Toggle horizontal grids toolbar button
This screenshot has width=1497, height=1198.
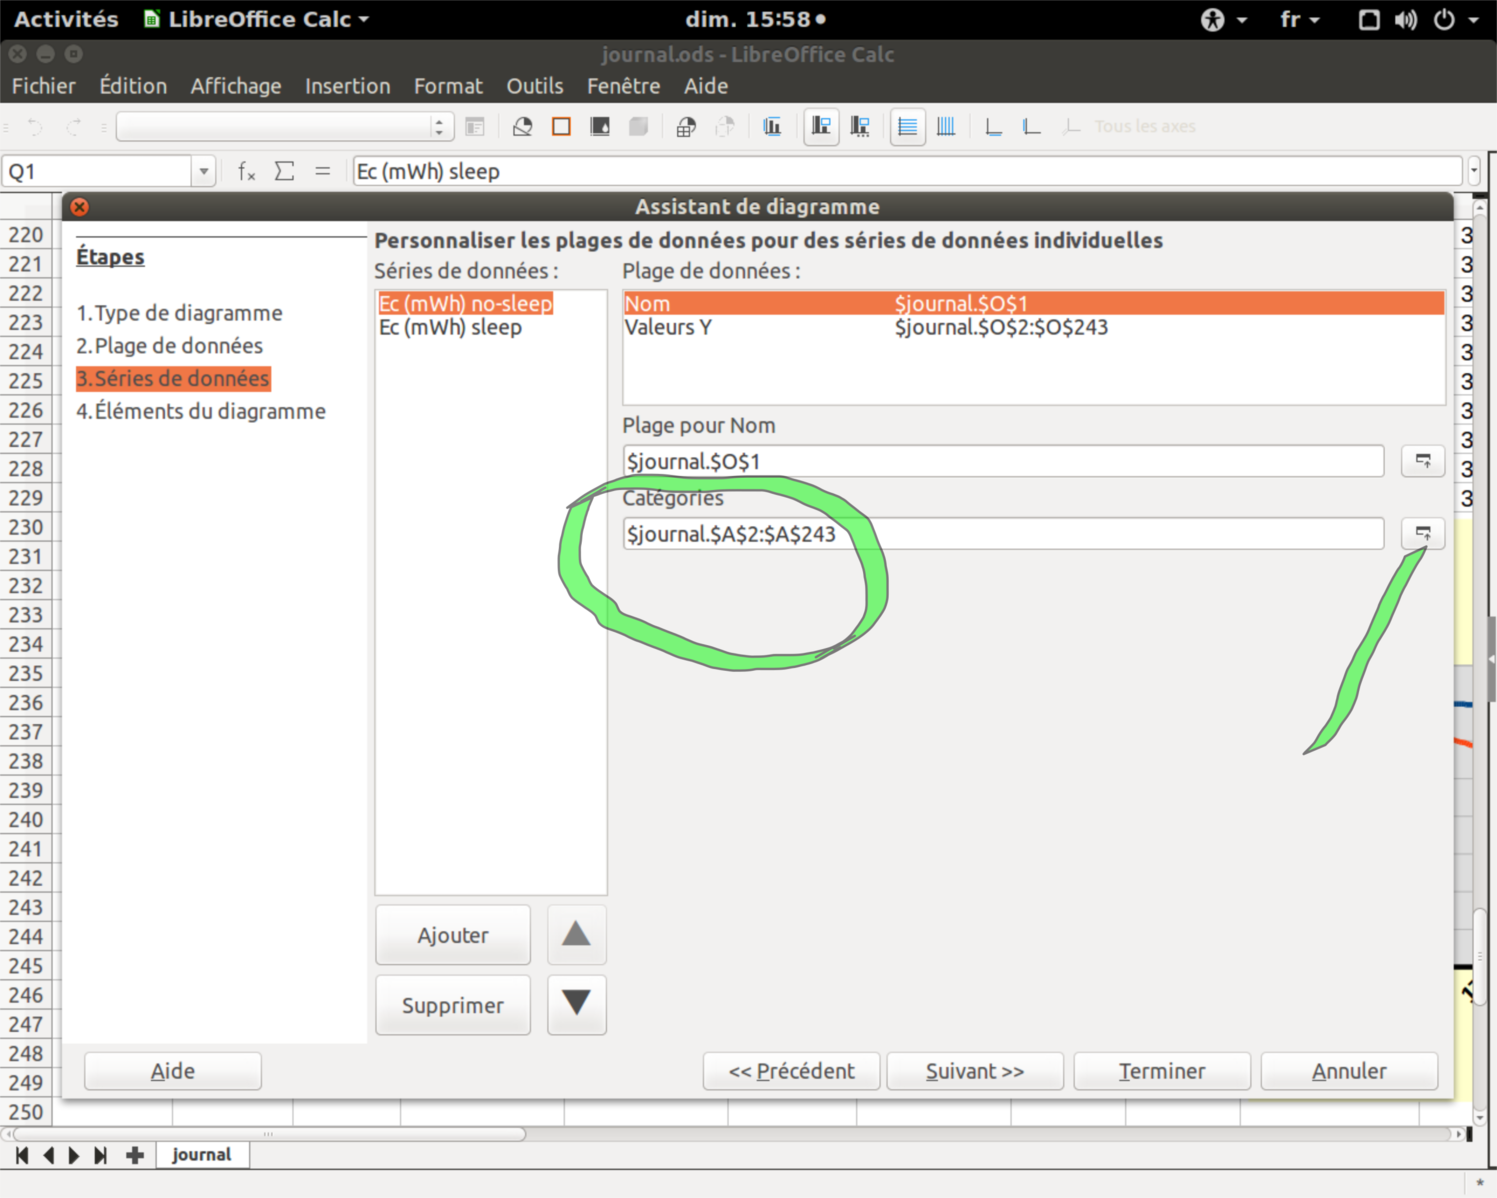(x=907, y=127)
